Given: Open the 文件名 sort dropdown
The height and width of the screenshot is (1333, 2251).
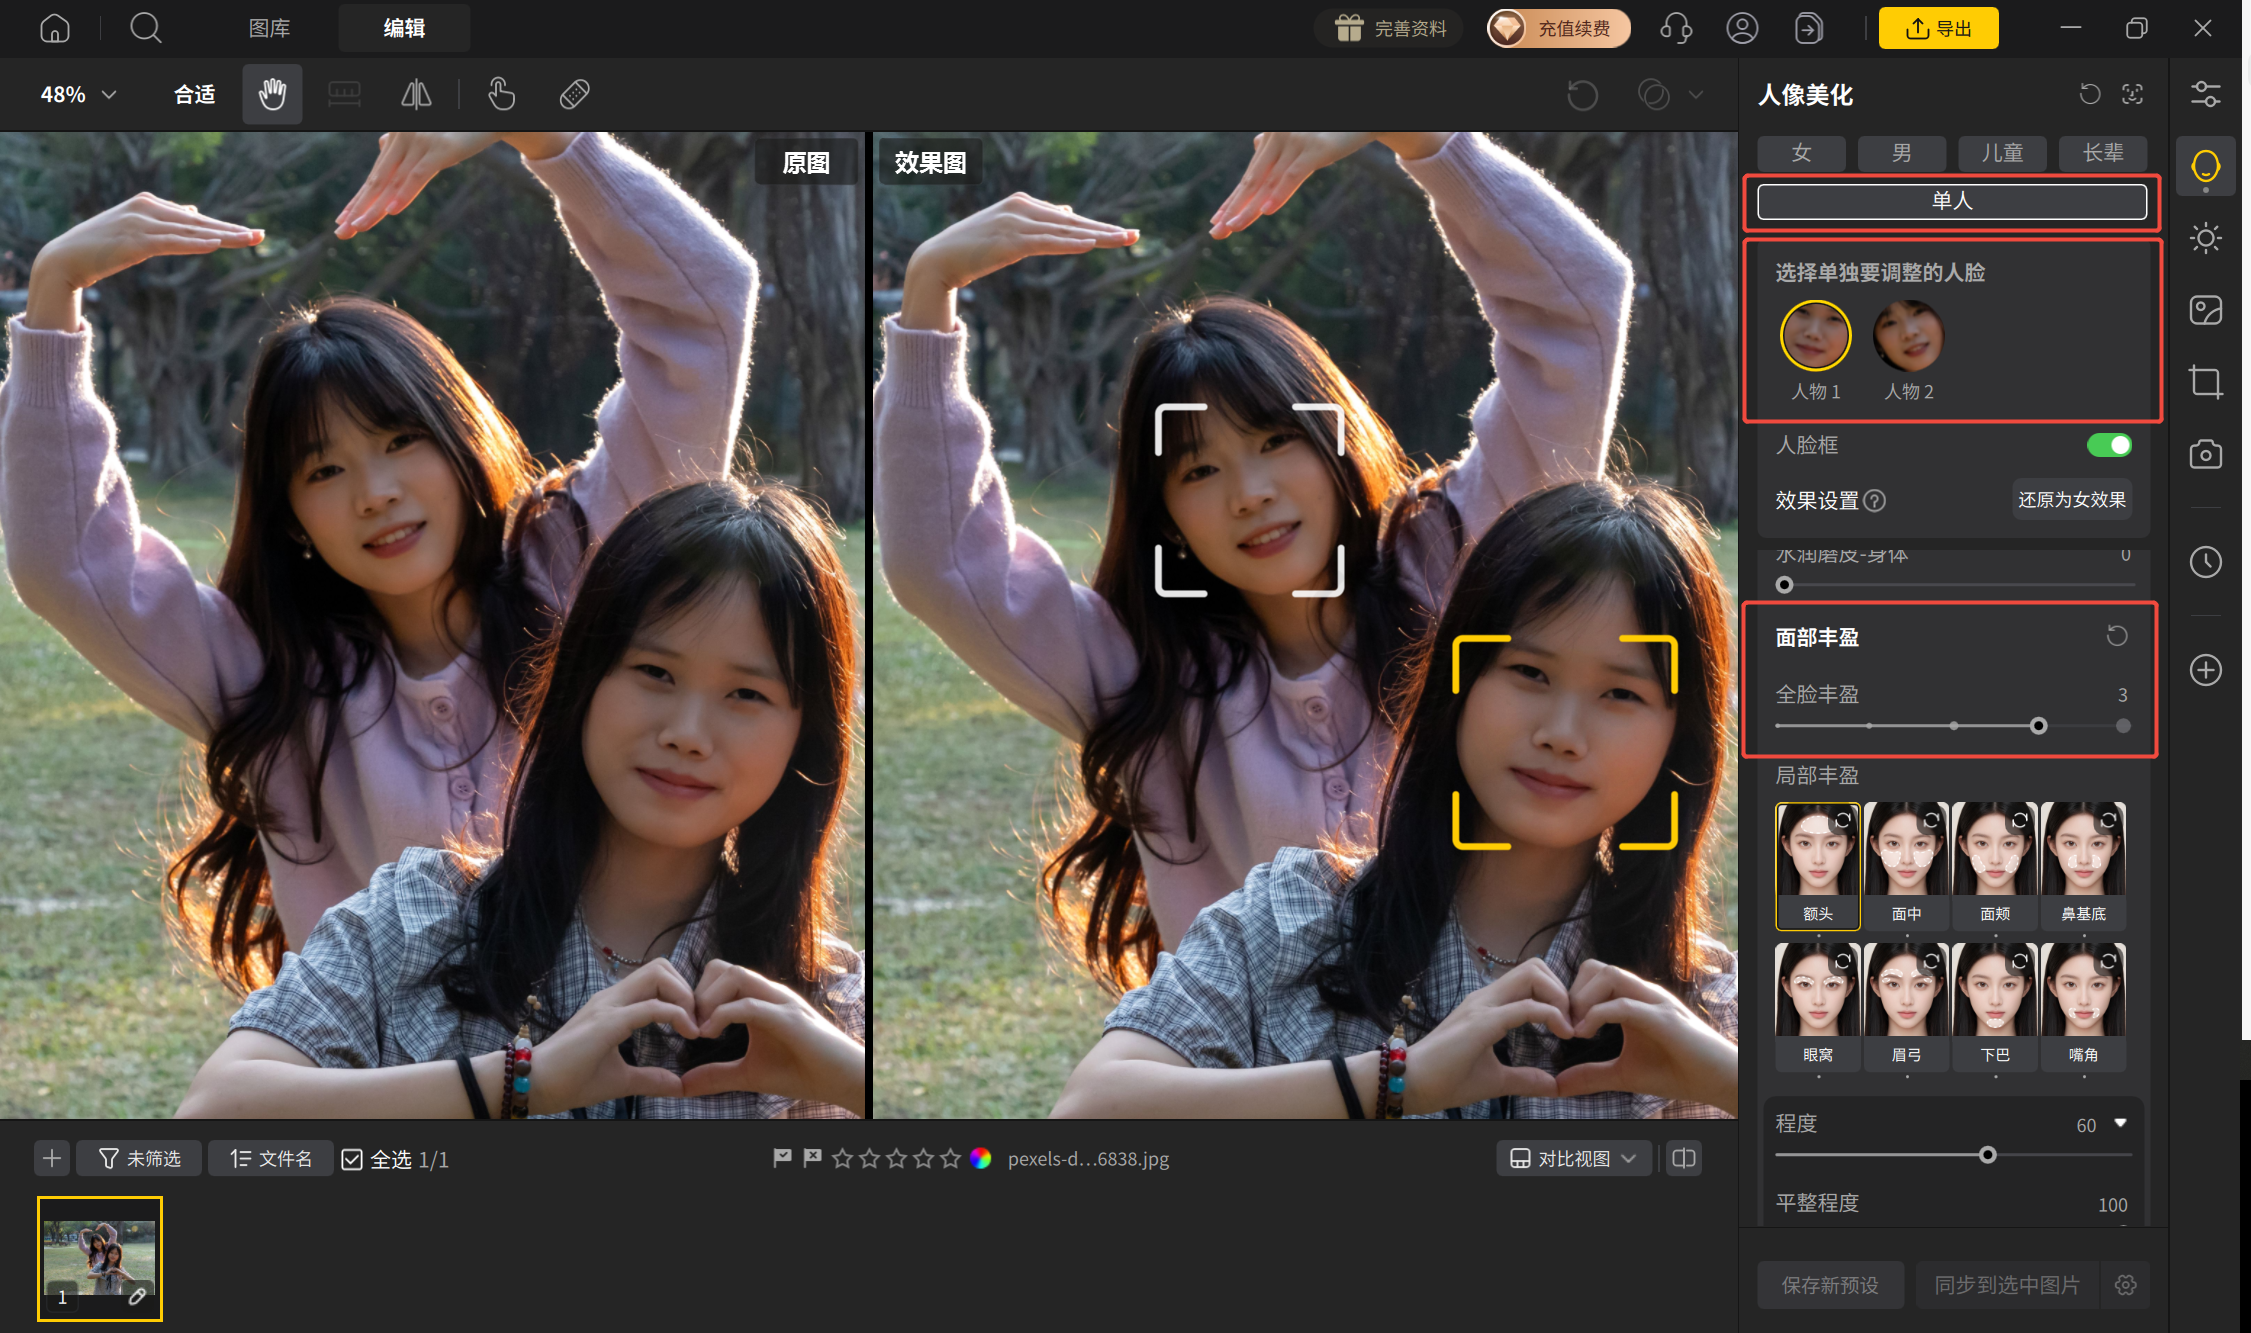Looking at the screenshot, I should [270, 1158].
